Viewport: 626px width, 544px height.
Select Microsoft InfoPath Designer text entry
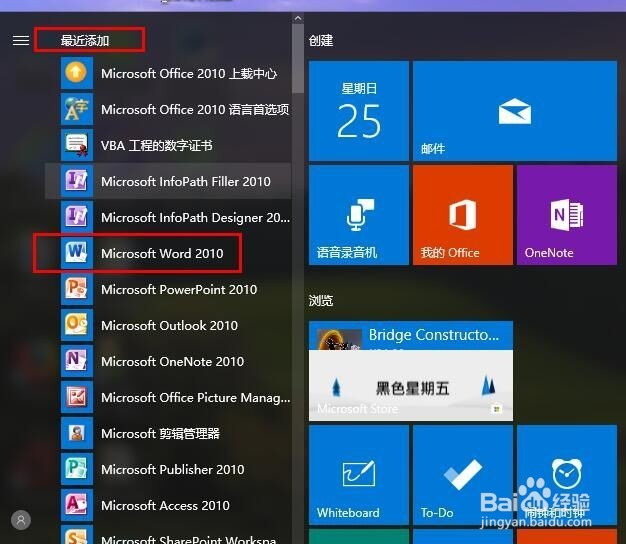click(196, 218)
